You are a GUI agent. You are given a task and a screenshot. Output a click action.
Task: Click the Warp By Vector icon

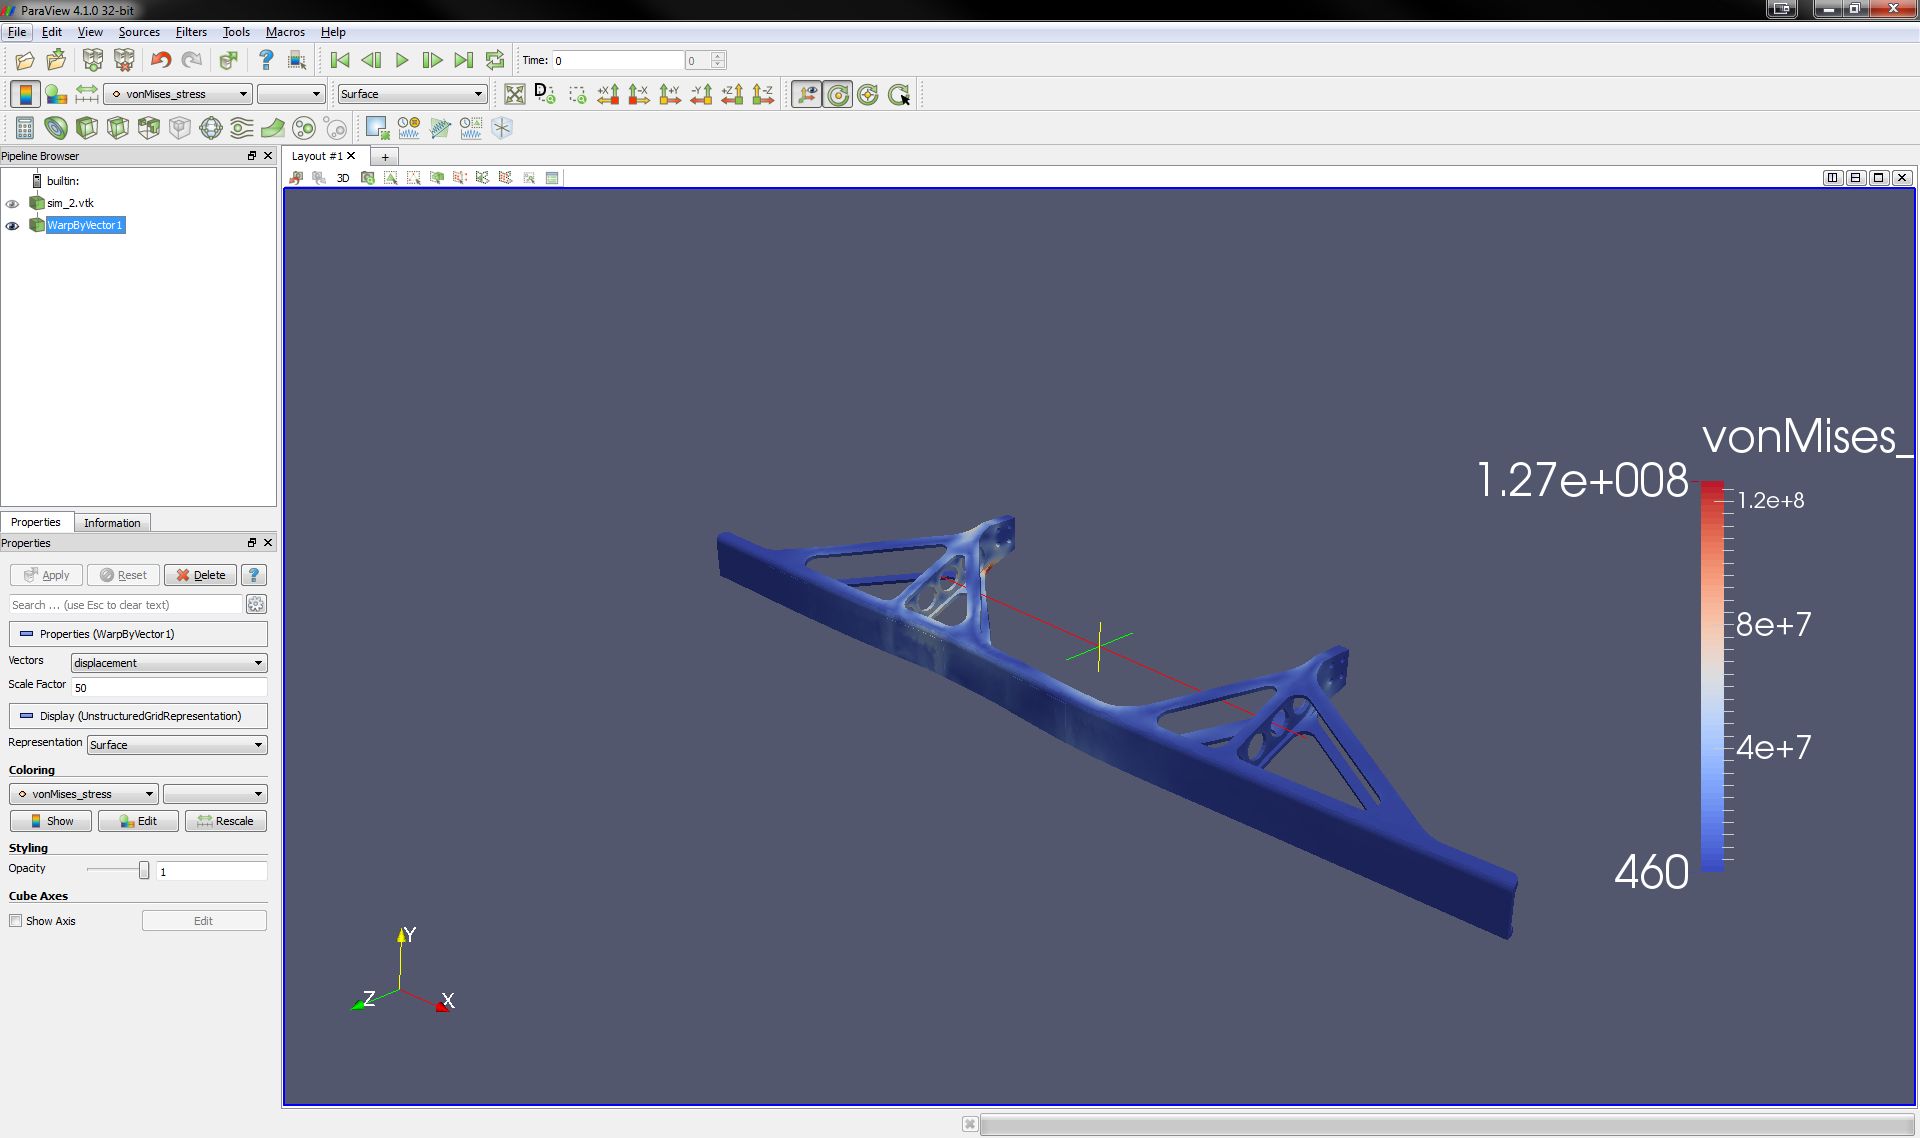point(273,128)
